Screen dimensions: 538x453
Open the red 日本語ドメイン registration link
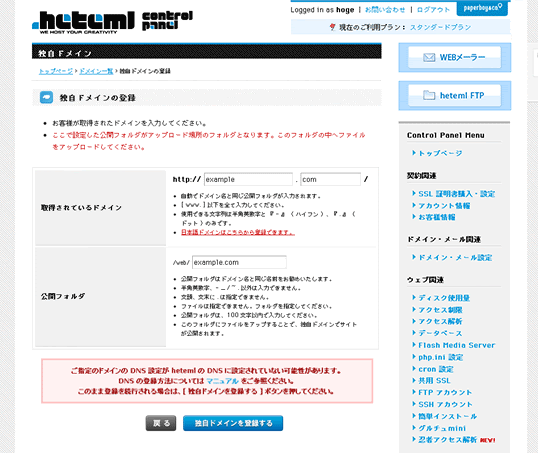[238, 232]
